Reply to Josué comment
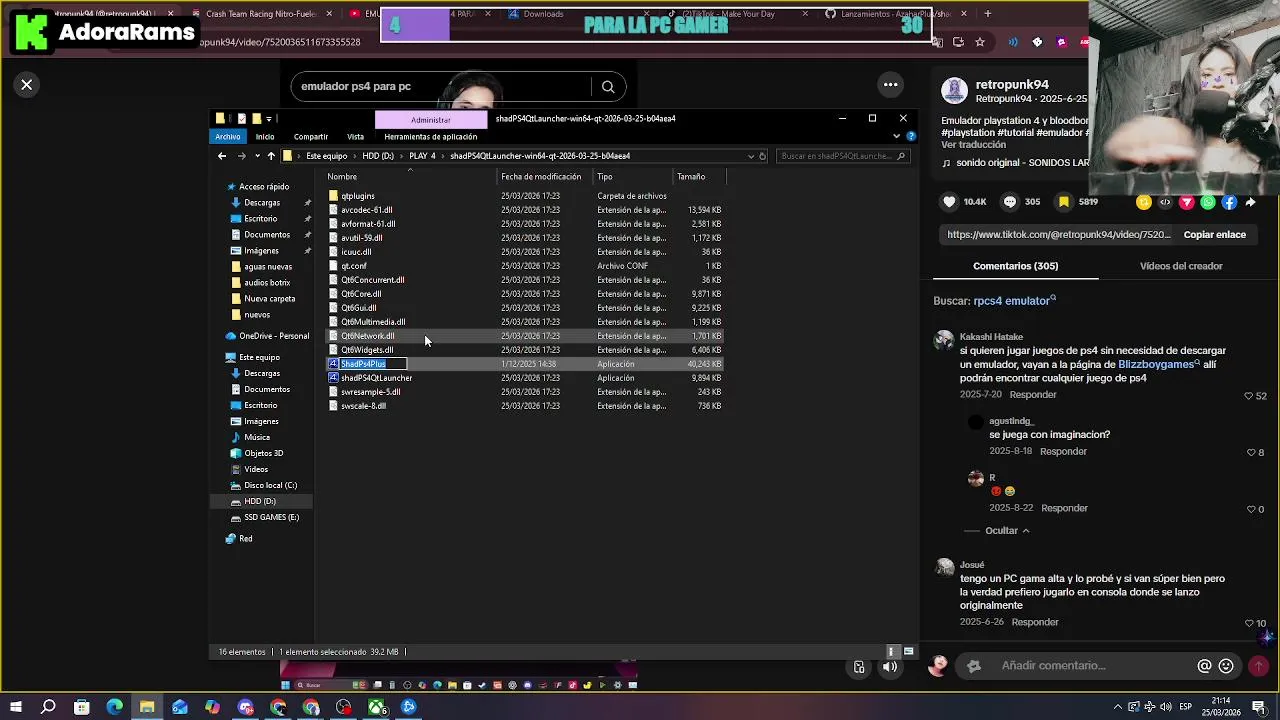 tap(1035, 622)
